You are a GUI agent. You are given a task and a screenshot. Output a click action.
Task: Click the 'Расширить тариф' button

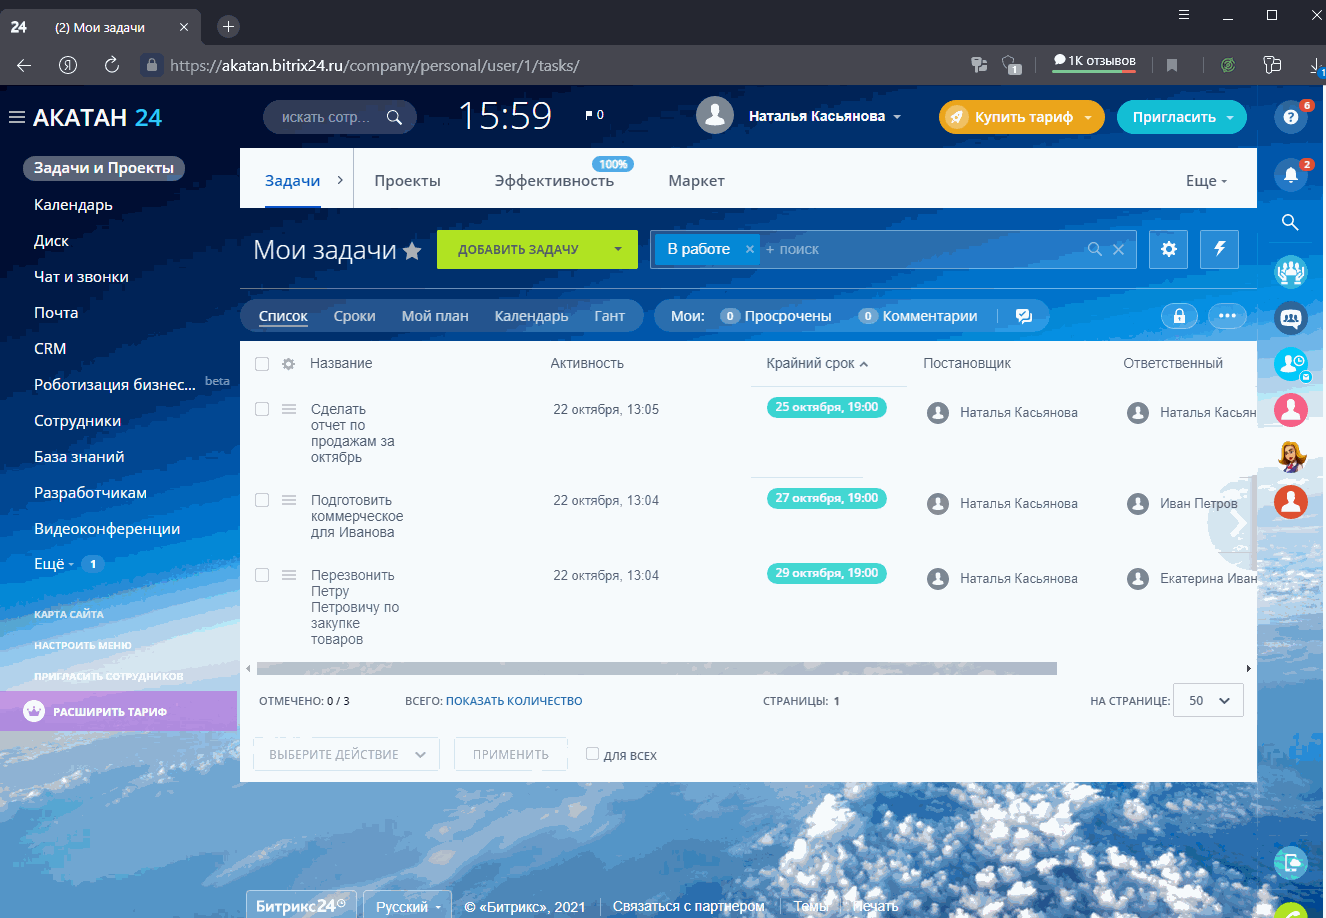pos(118,711)
